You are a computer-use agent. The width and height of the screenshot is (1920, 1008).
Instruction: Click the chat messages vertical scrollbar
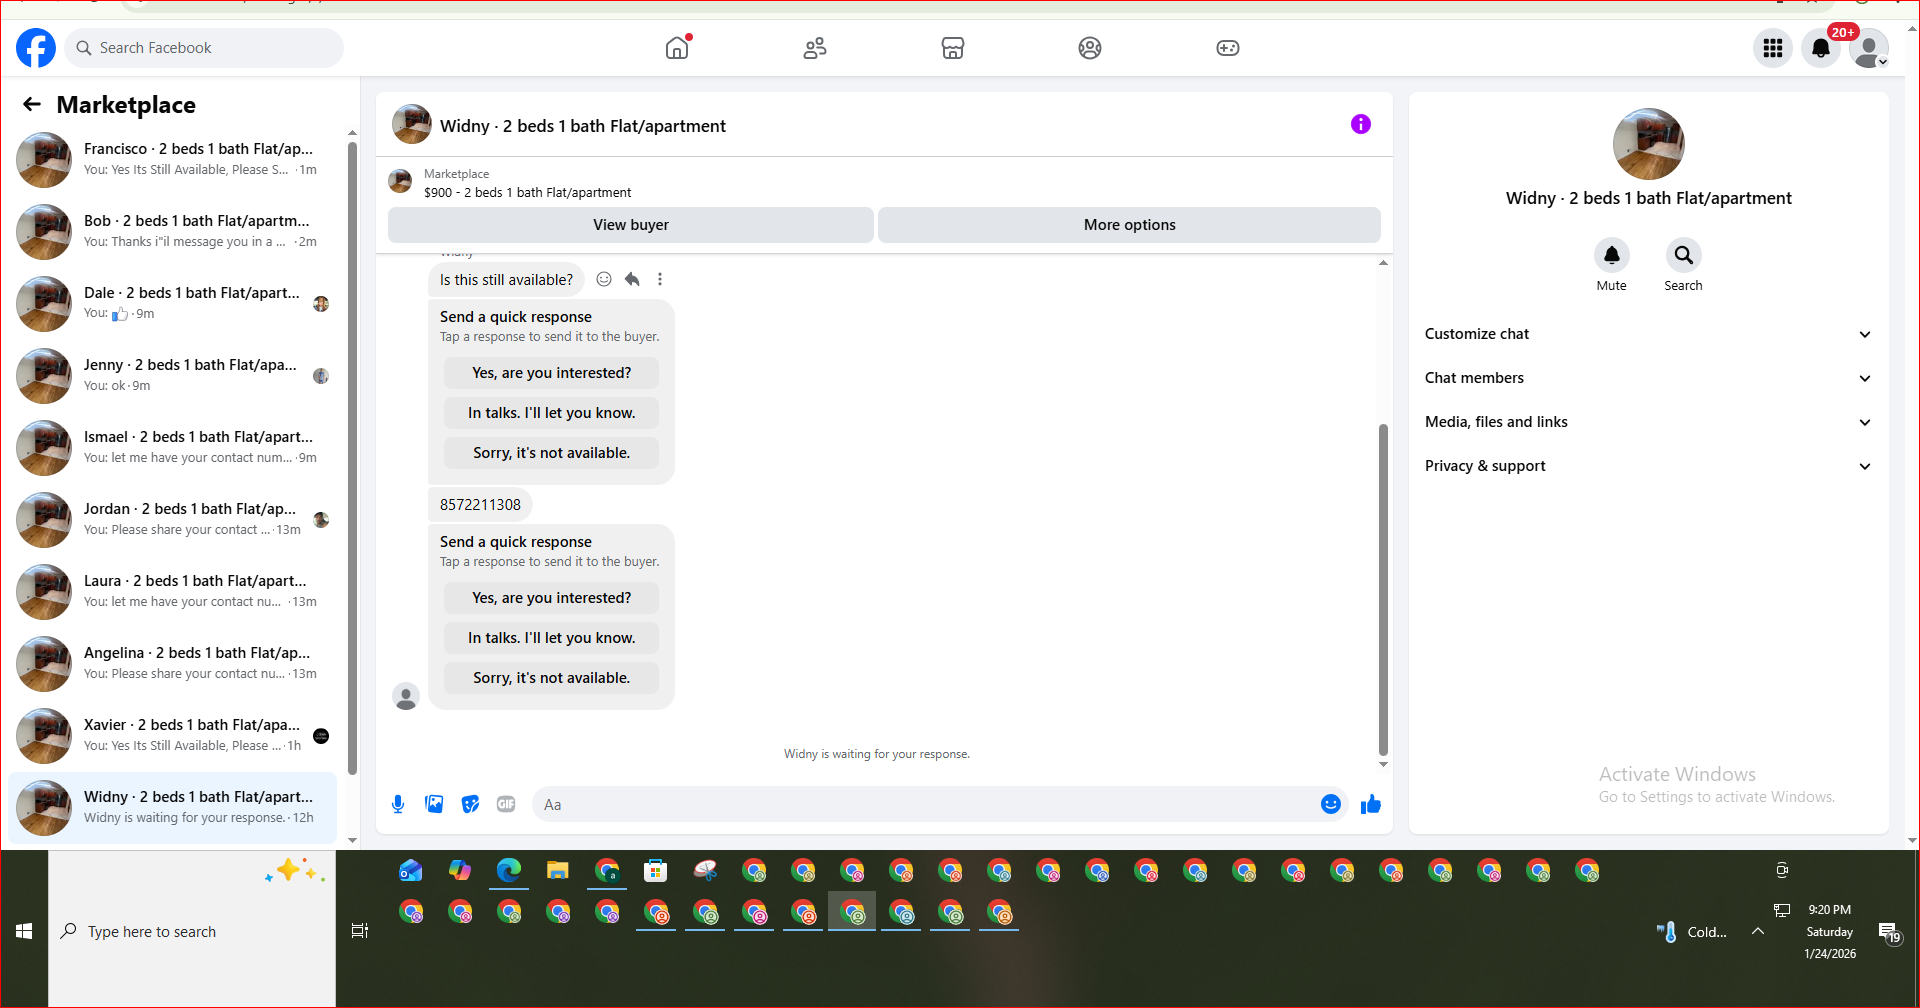(1383, 590)
